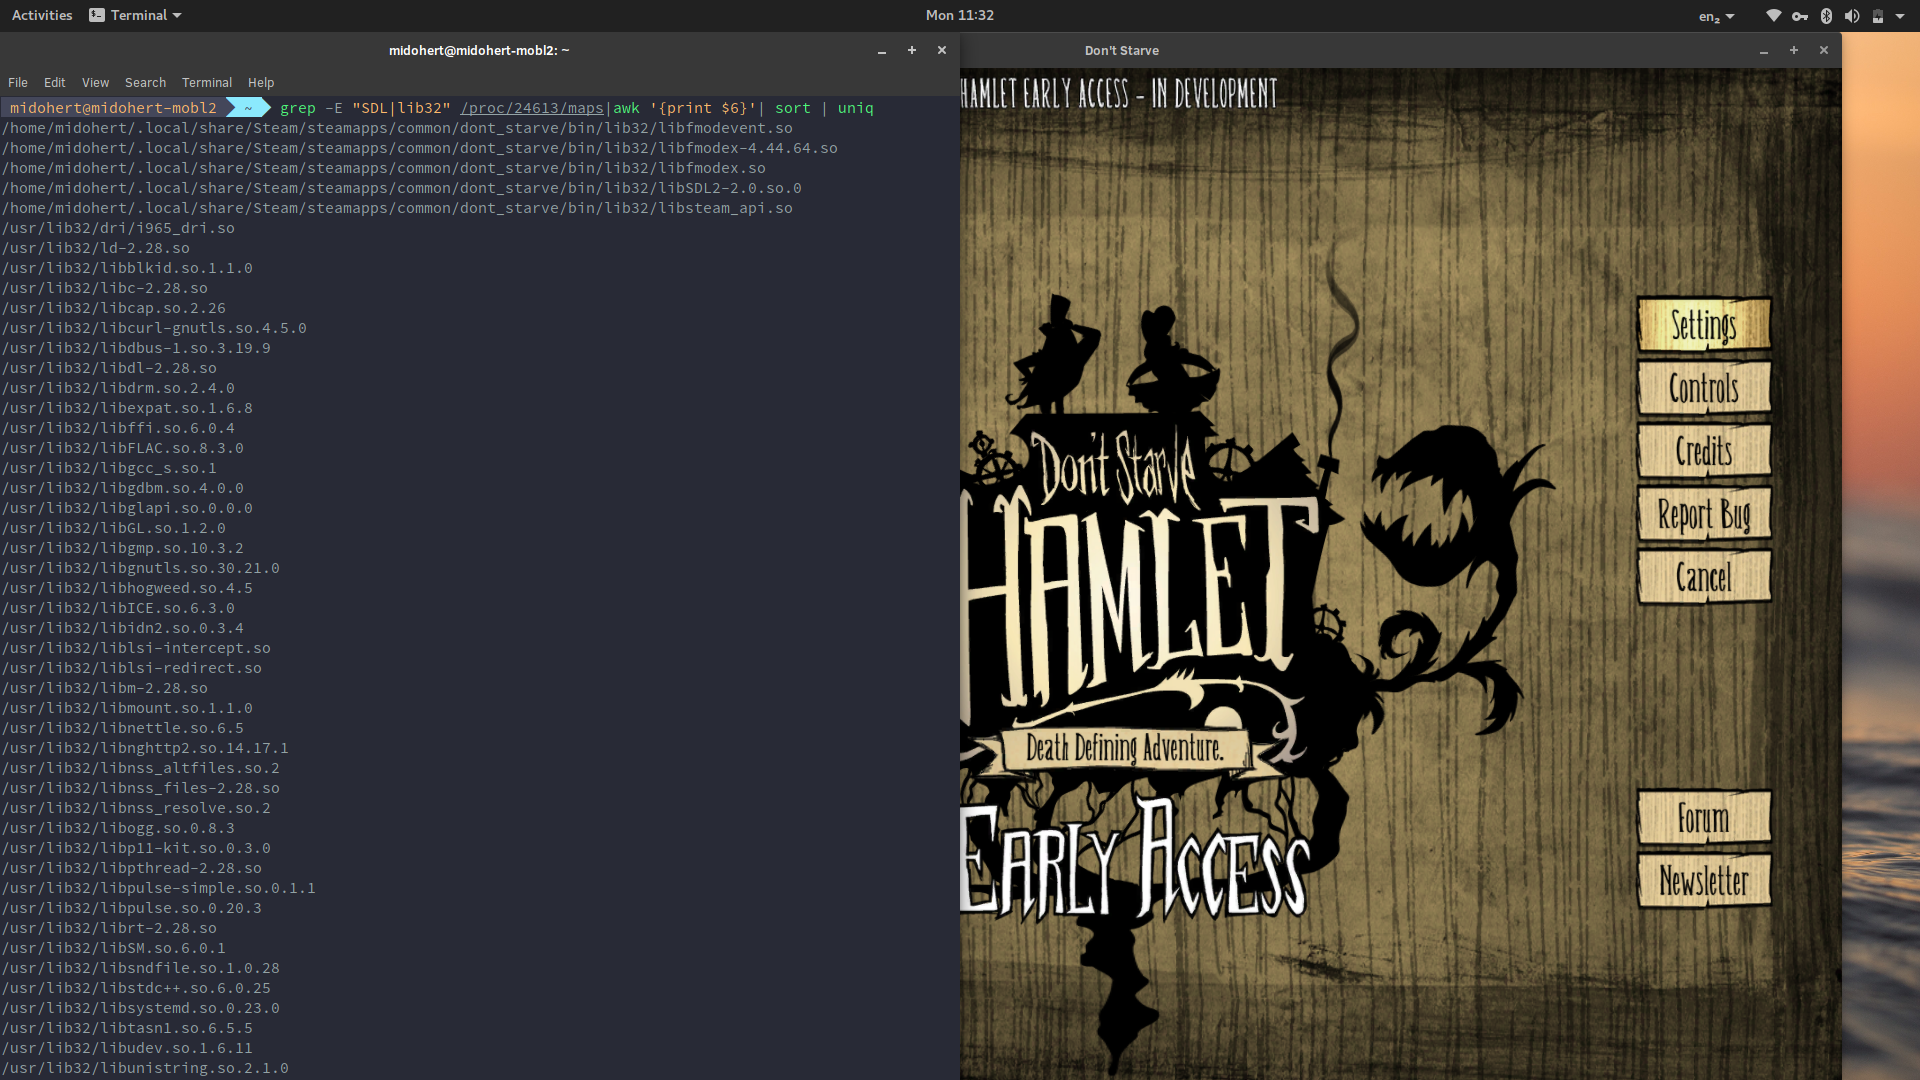Click the libudev.so.1.6.11 line

127,1048
